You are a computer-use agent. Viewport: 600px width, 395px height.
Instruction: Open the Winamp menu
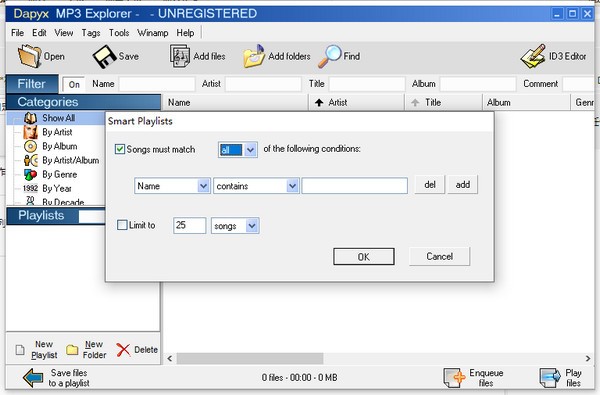(153, 33)
